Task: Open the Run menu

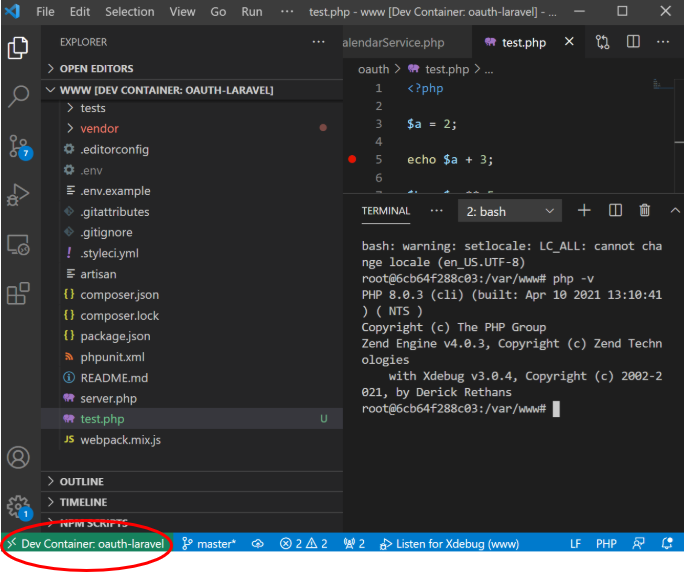Action: (x=252, y=12)
